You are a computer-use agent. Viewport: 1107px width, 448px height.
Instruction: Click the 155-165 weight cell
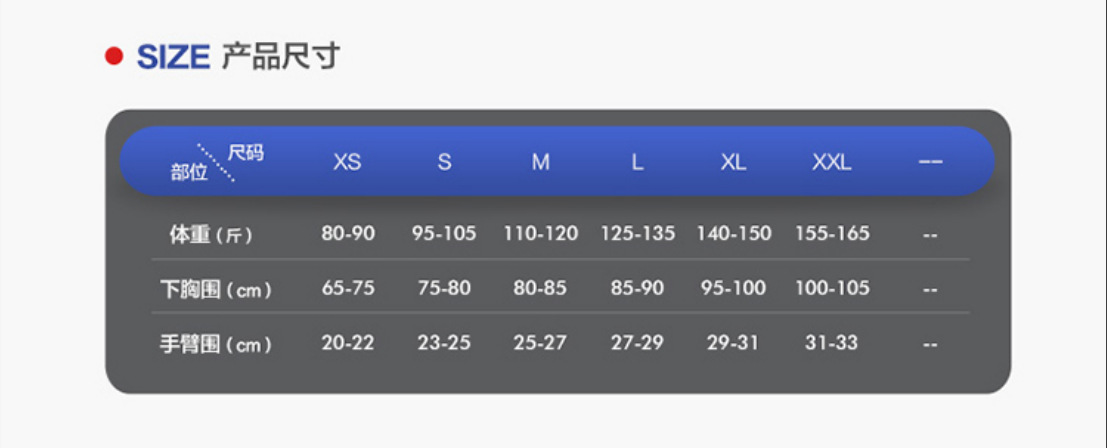point(832,234)
